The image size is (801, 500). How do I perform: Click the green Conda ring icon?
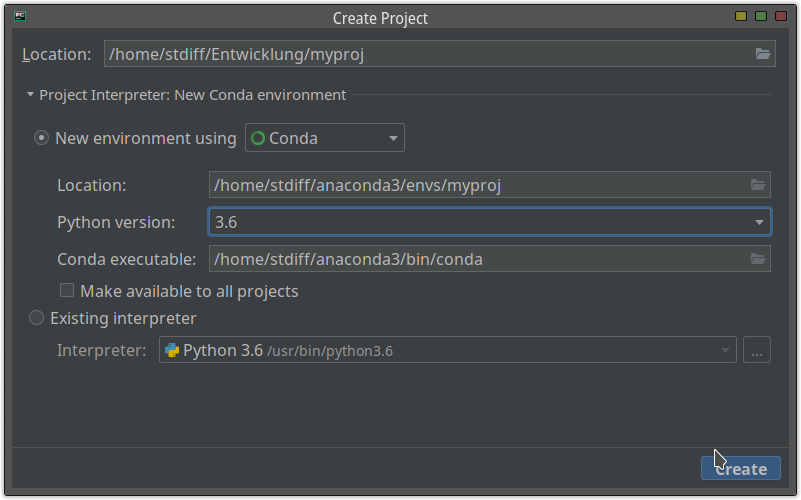click(258, 138)
